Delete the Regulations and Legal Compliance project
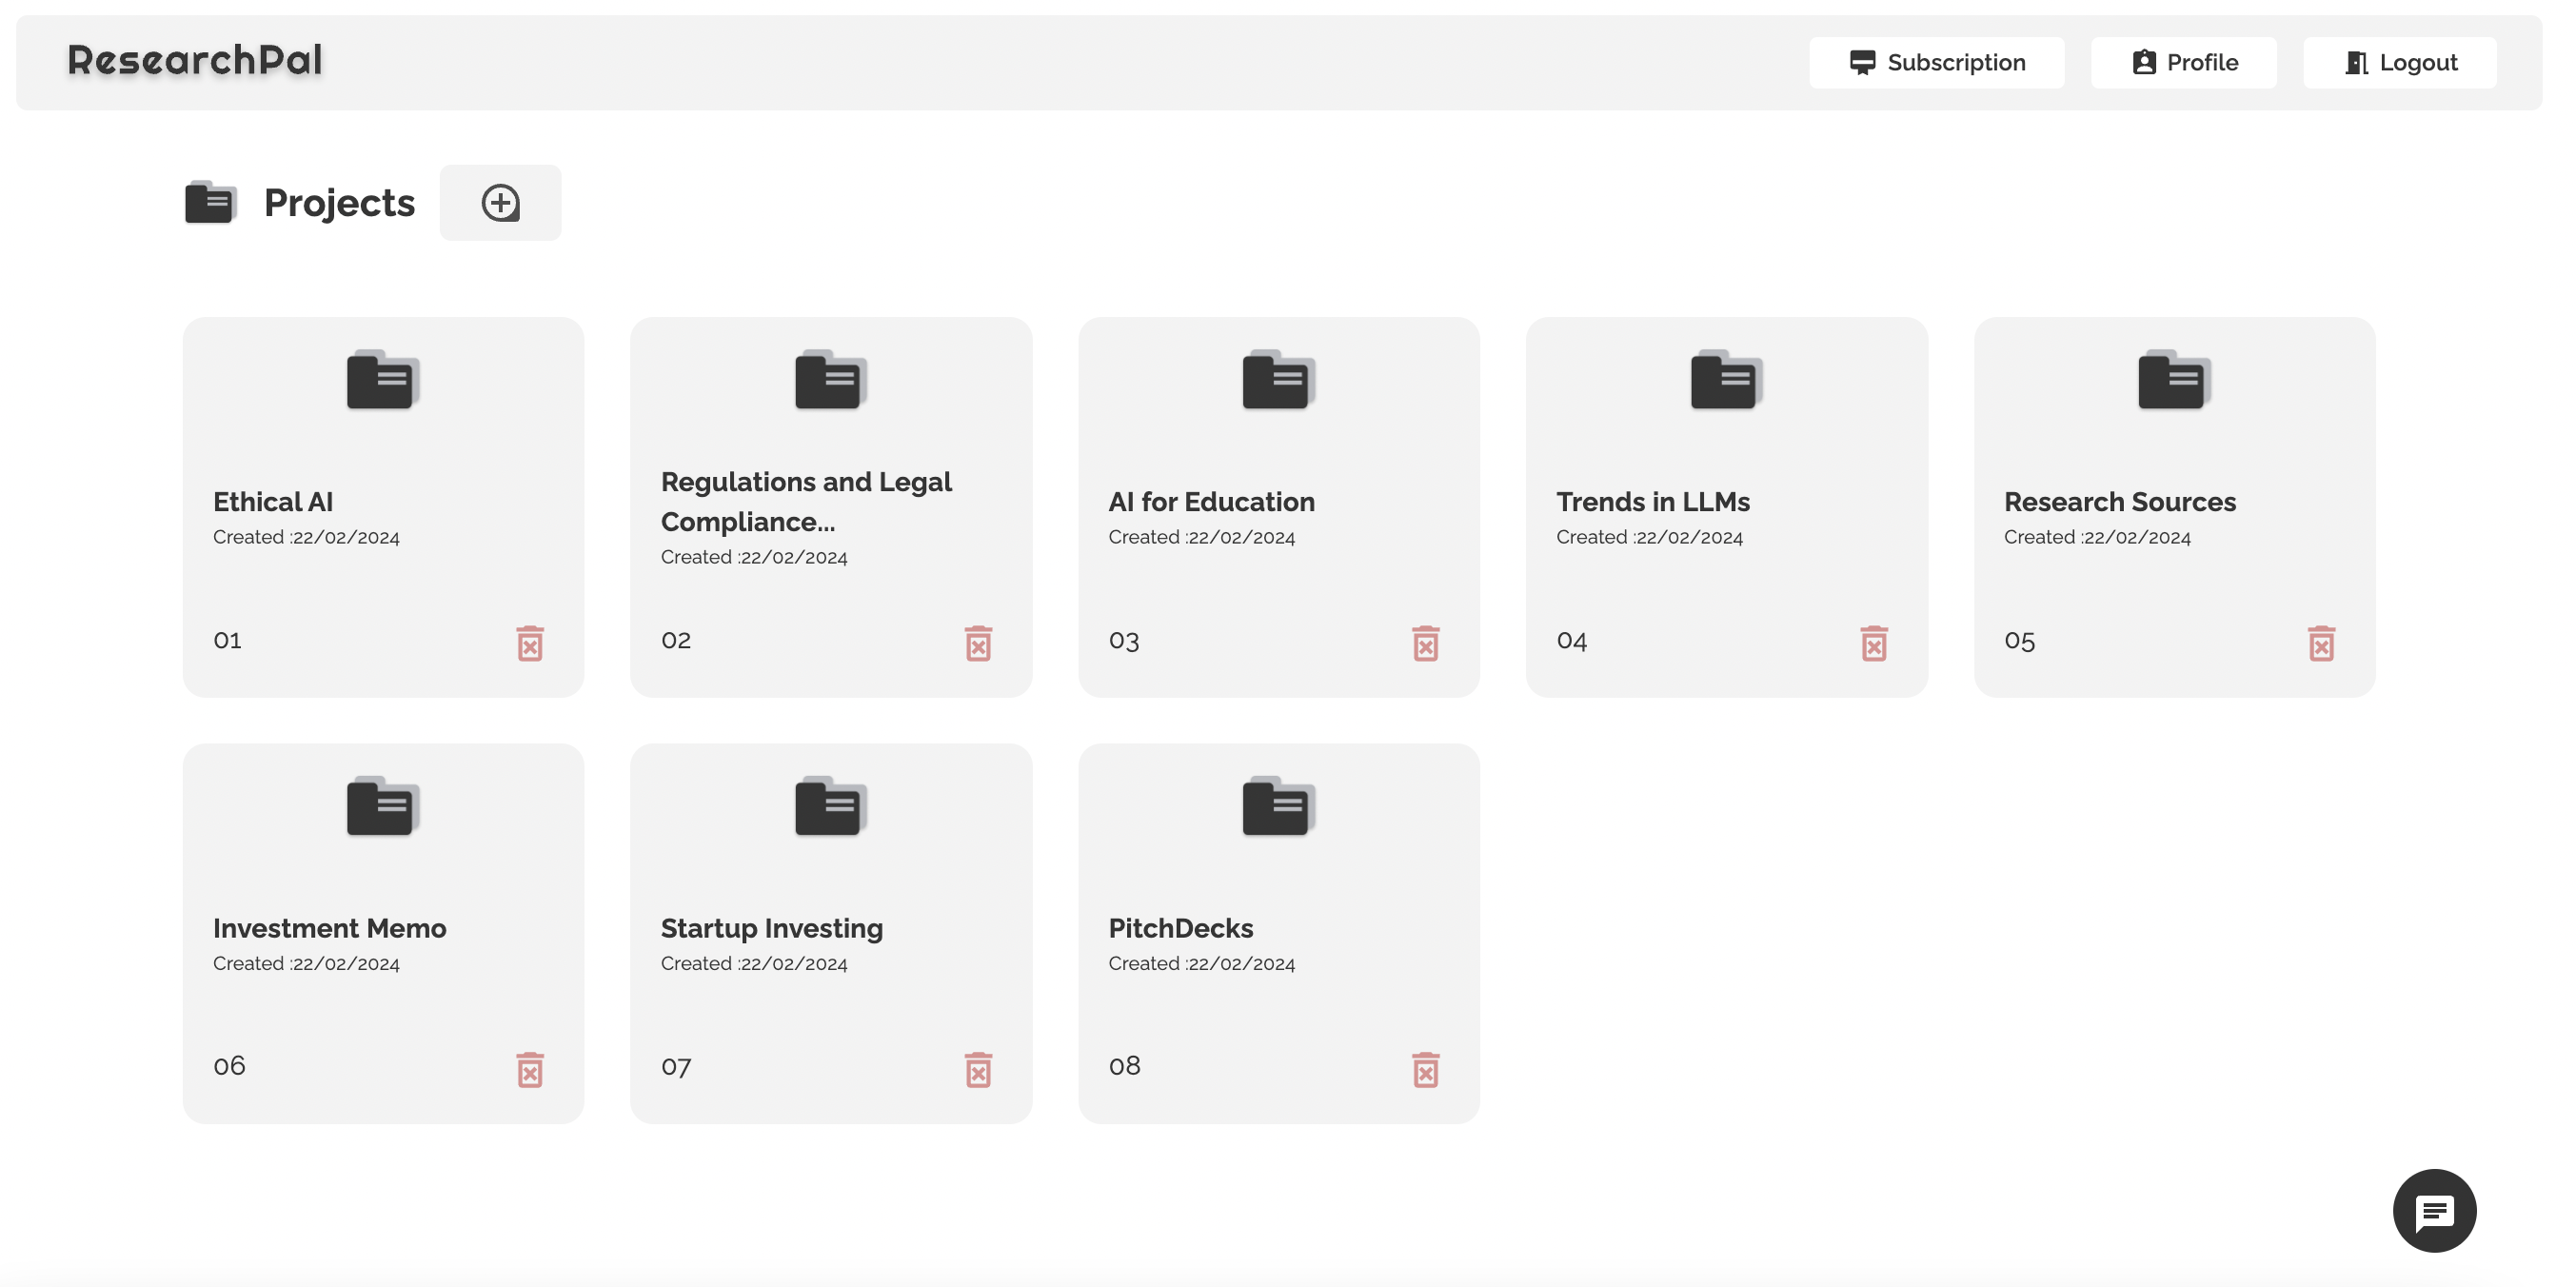The height and width of the screenshot is (1287, 2576). [978, 643]
